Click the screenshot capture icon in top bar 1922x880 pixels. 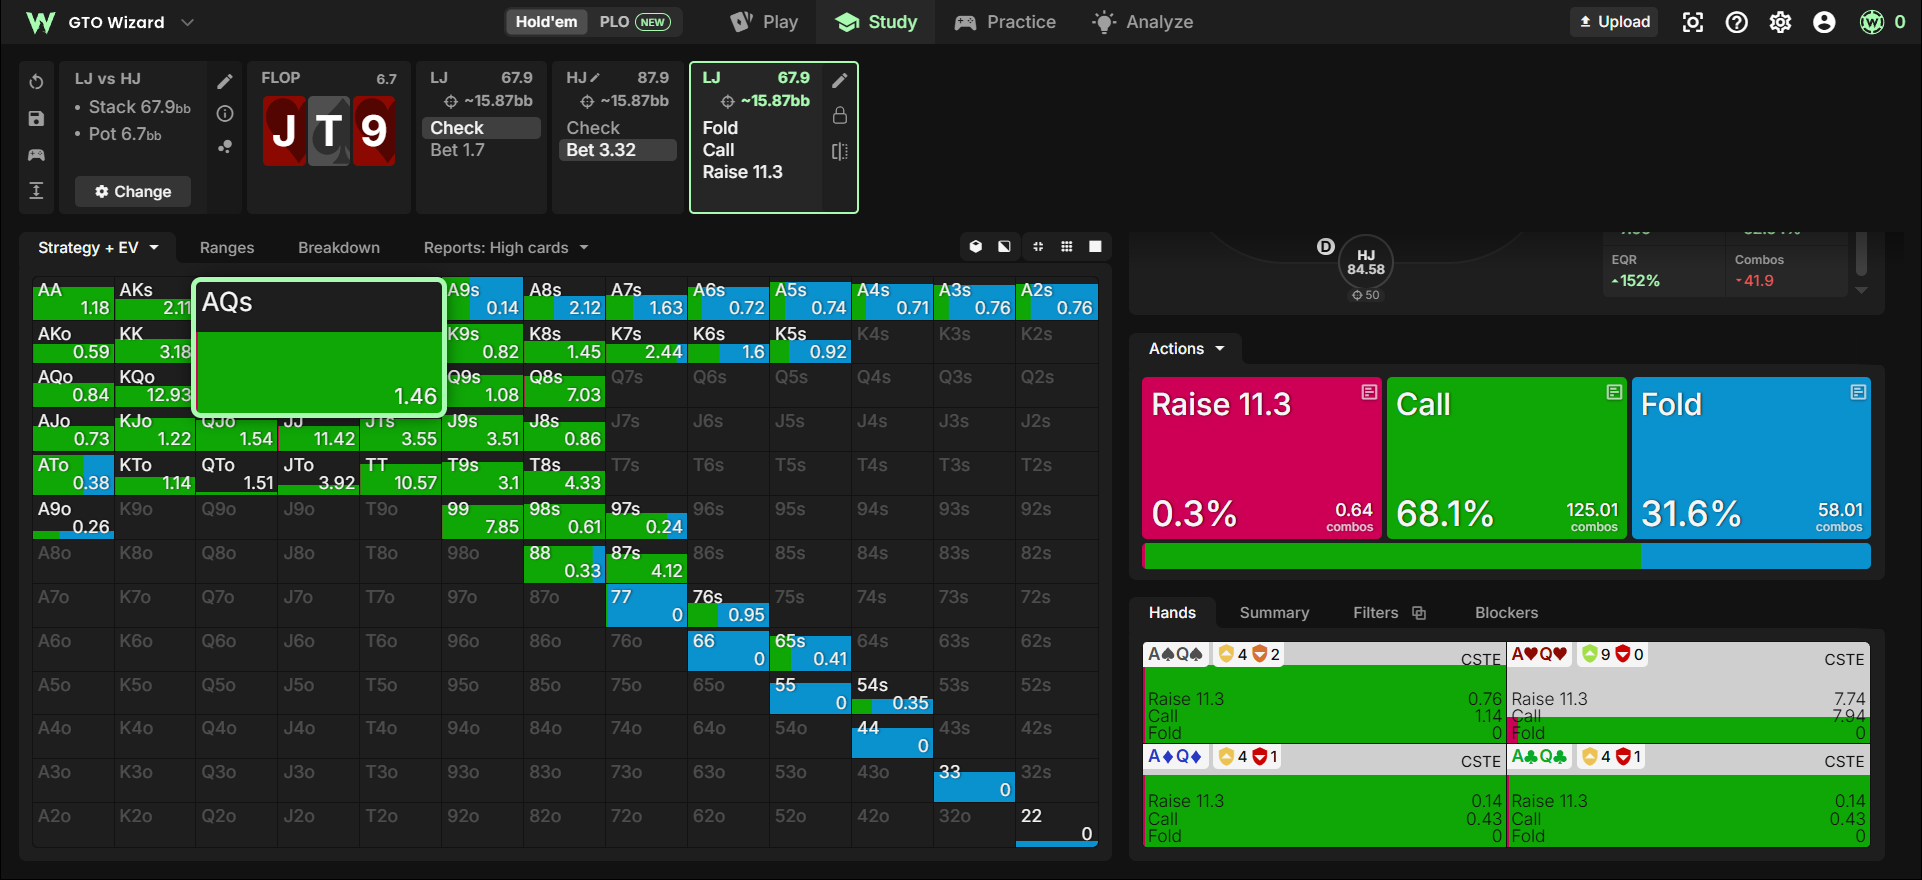pos(1693,22)
